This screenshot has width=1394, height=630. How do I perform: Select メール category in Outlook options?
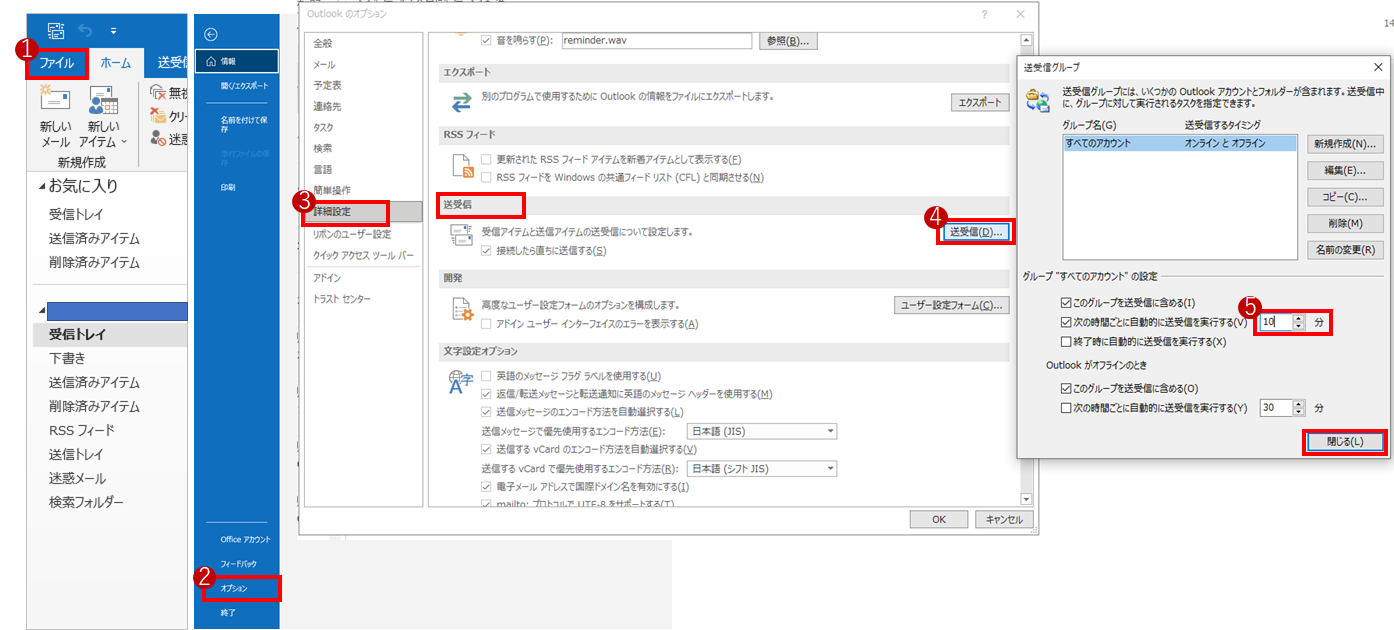(x=324, y=64)
